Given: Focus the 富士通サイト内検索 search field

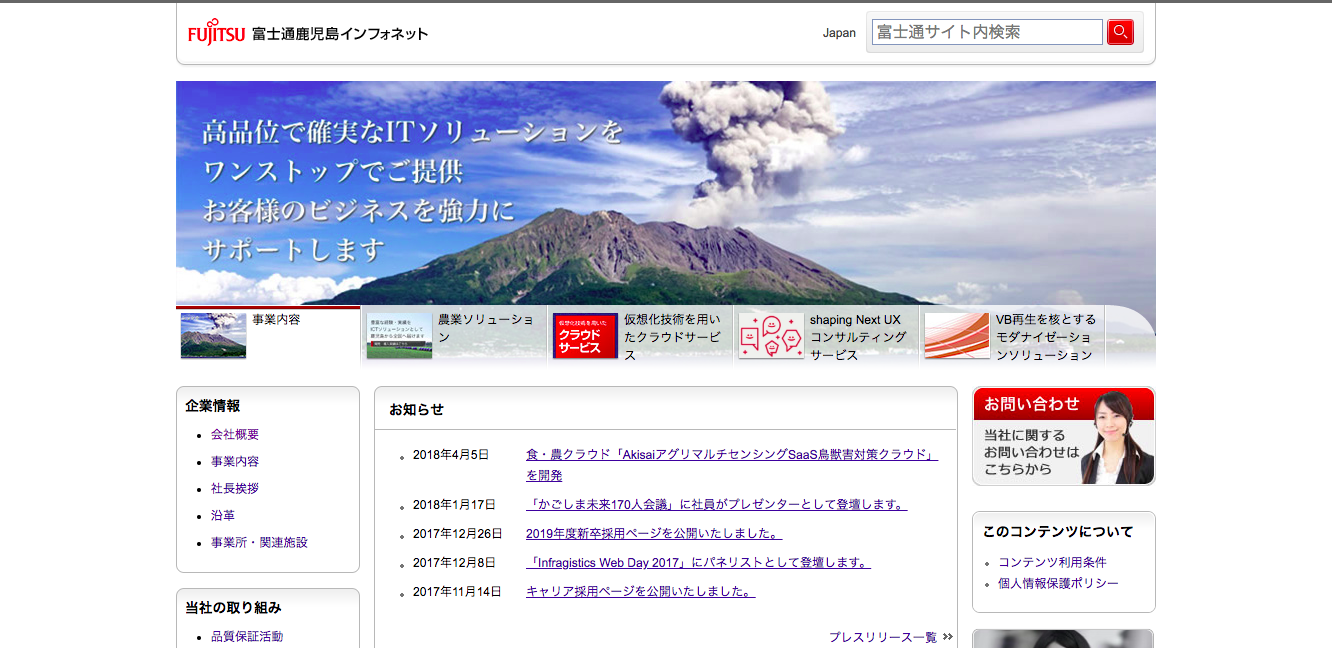Looking at the screenshot, I should pyautogui.click(x=986, y=32).
